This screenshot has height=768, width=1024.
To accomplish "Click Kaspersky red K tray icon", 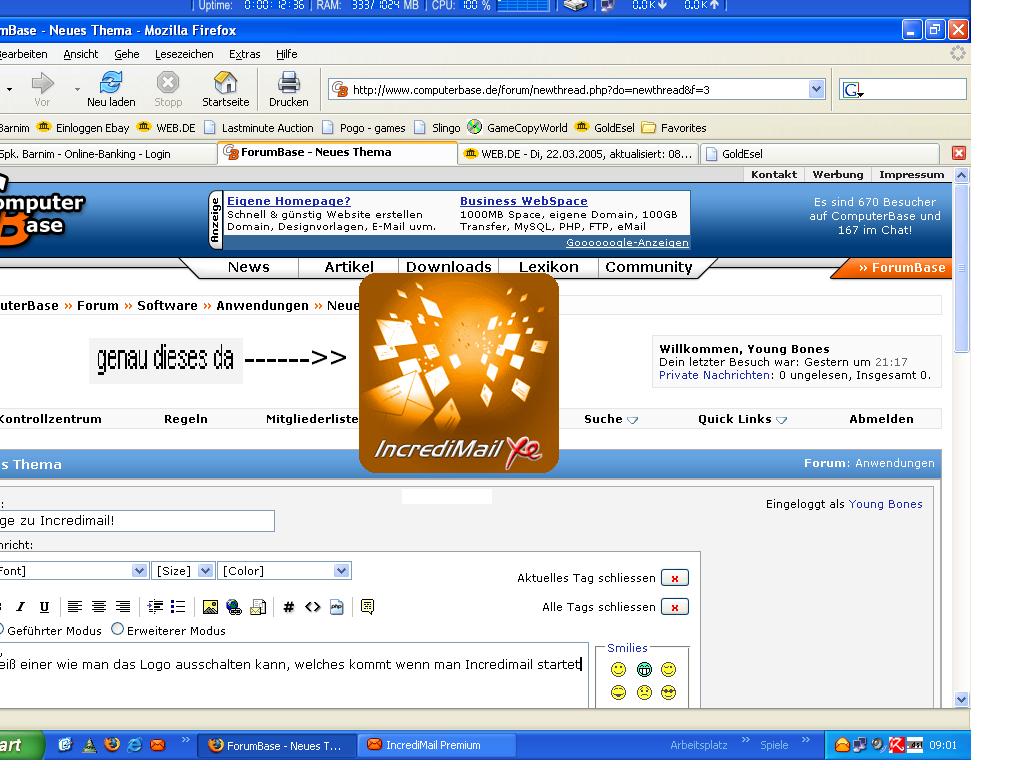I will (897, 744).
